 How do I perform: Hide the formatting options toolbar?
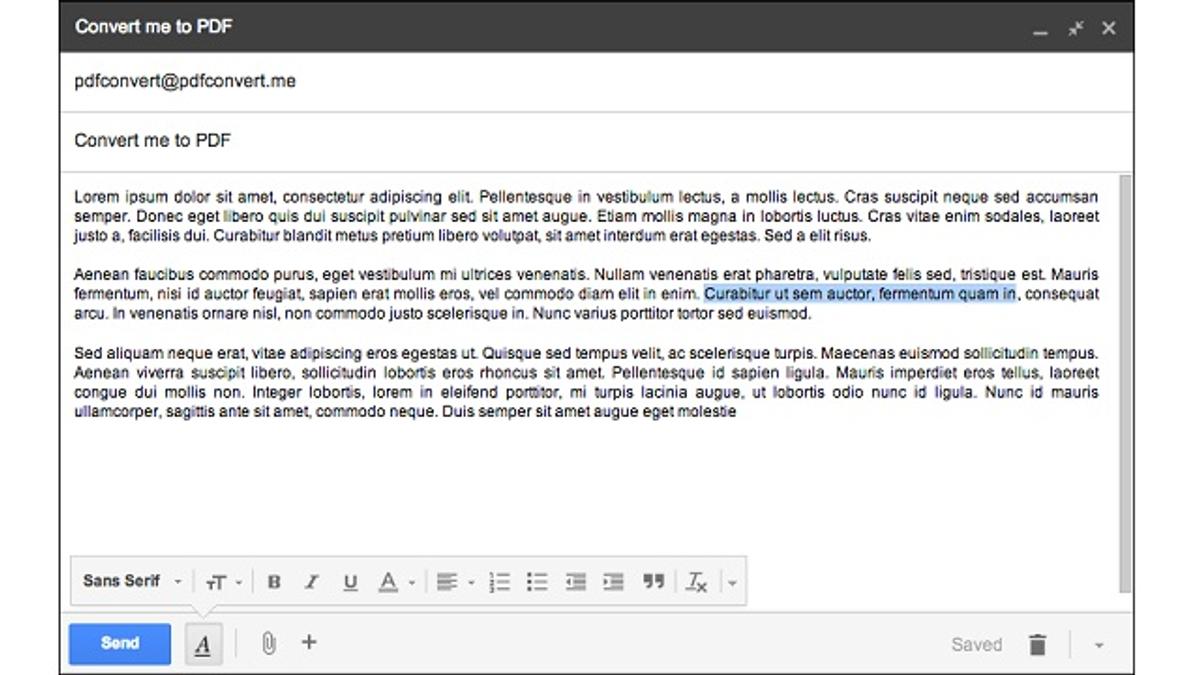[203, 645]
